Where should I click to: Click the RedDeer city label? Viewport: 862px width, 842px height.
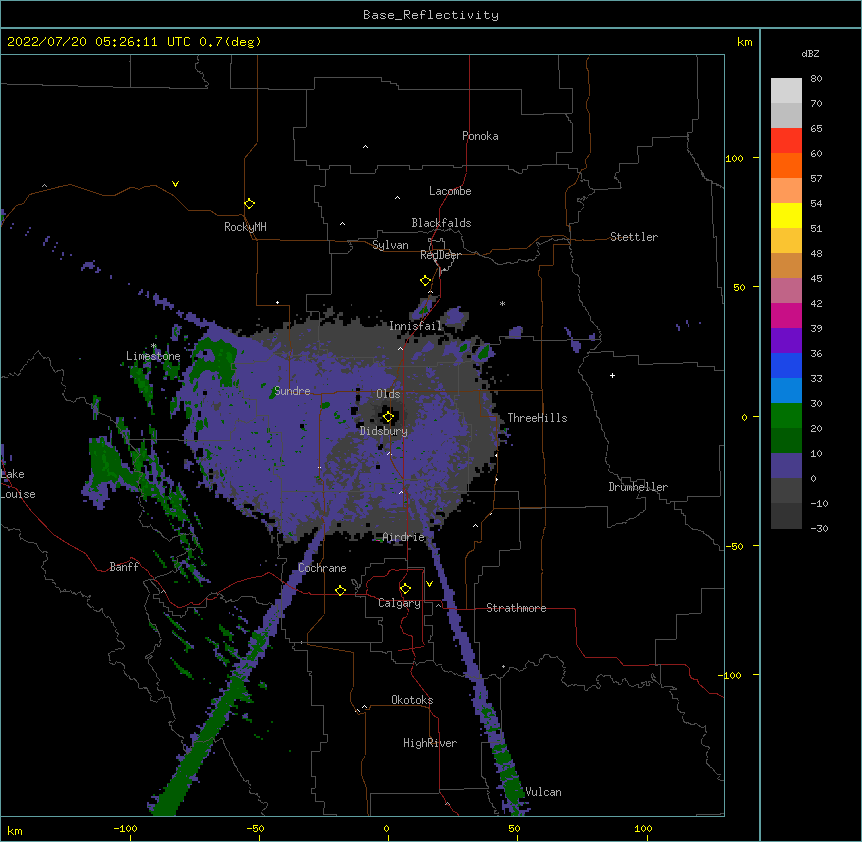click(x=440, y=255)
